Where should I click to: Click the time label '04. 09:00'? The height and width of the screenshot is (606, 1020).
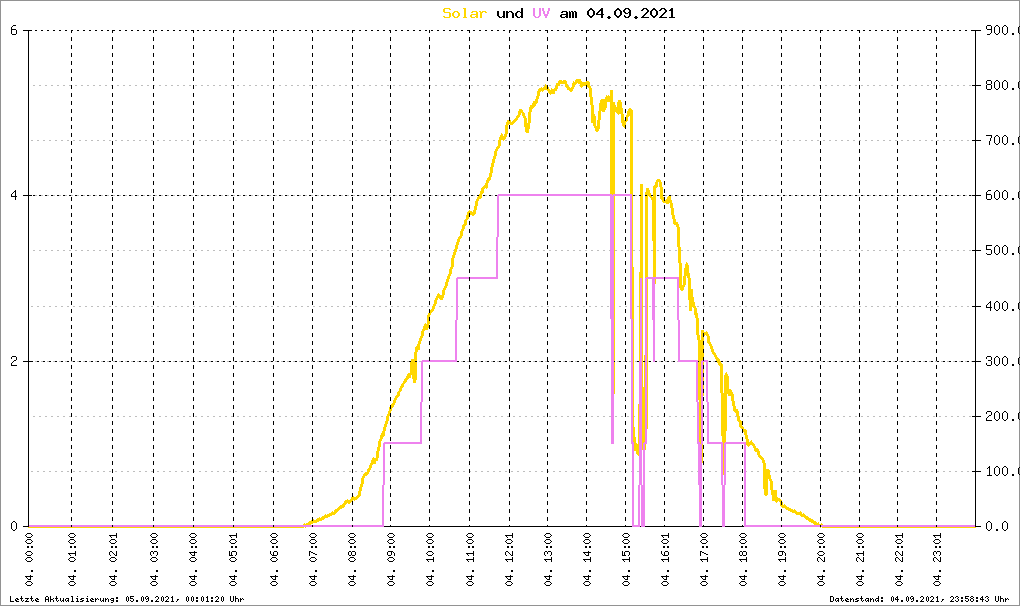pyautogui.click(x=390, y=560)
